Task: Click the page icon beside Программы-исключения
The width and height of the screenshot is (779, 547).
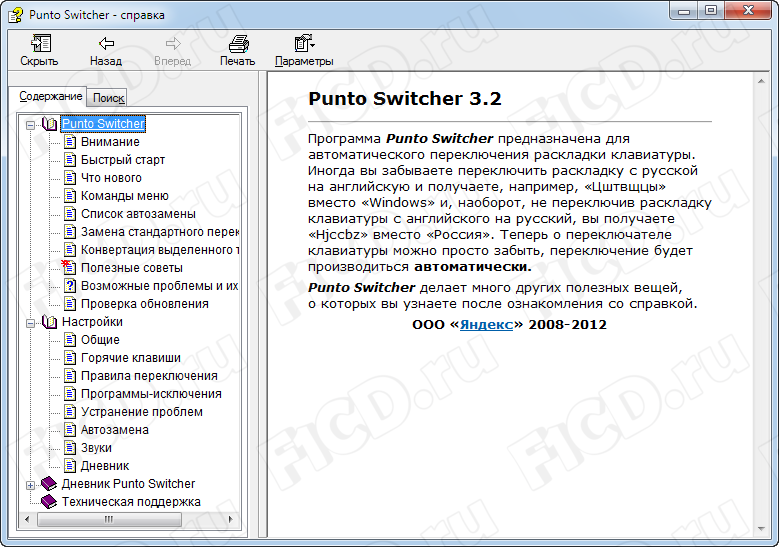Action: [x=70, y=394]
